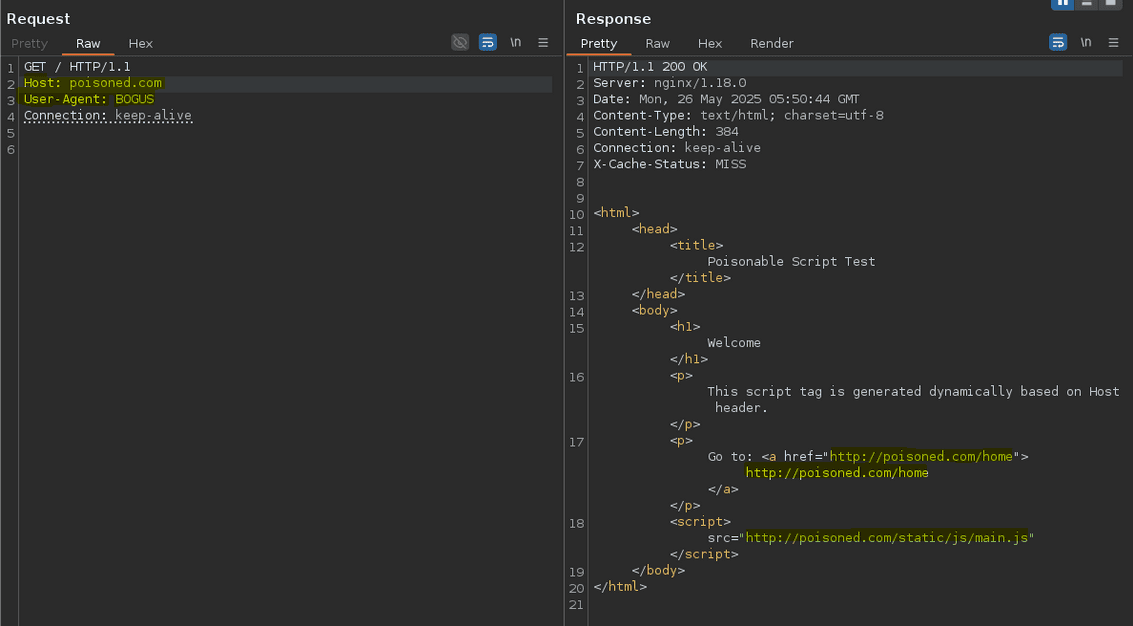Toggle \n non-printable characters in Request panel
The image size is (1133, 626).
pyautogui.click(x=515, y=42)
